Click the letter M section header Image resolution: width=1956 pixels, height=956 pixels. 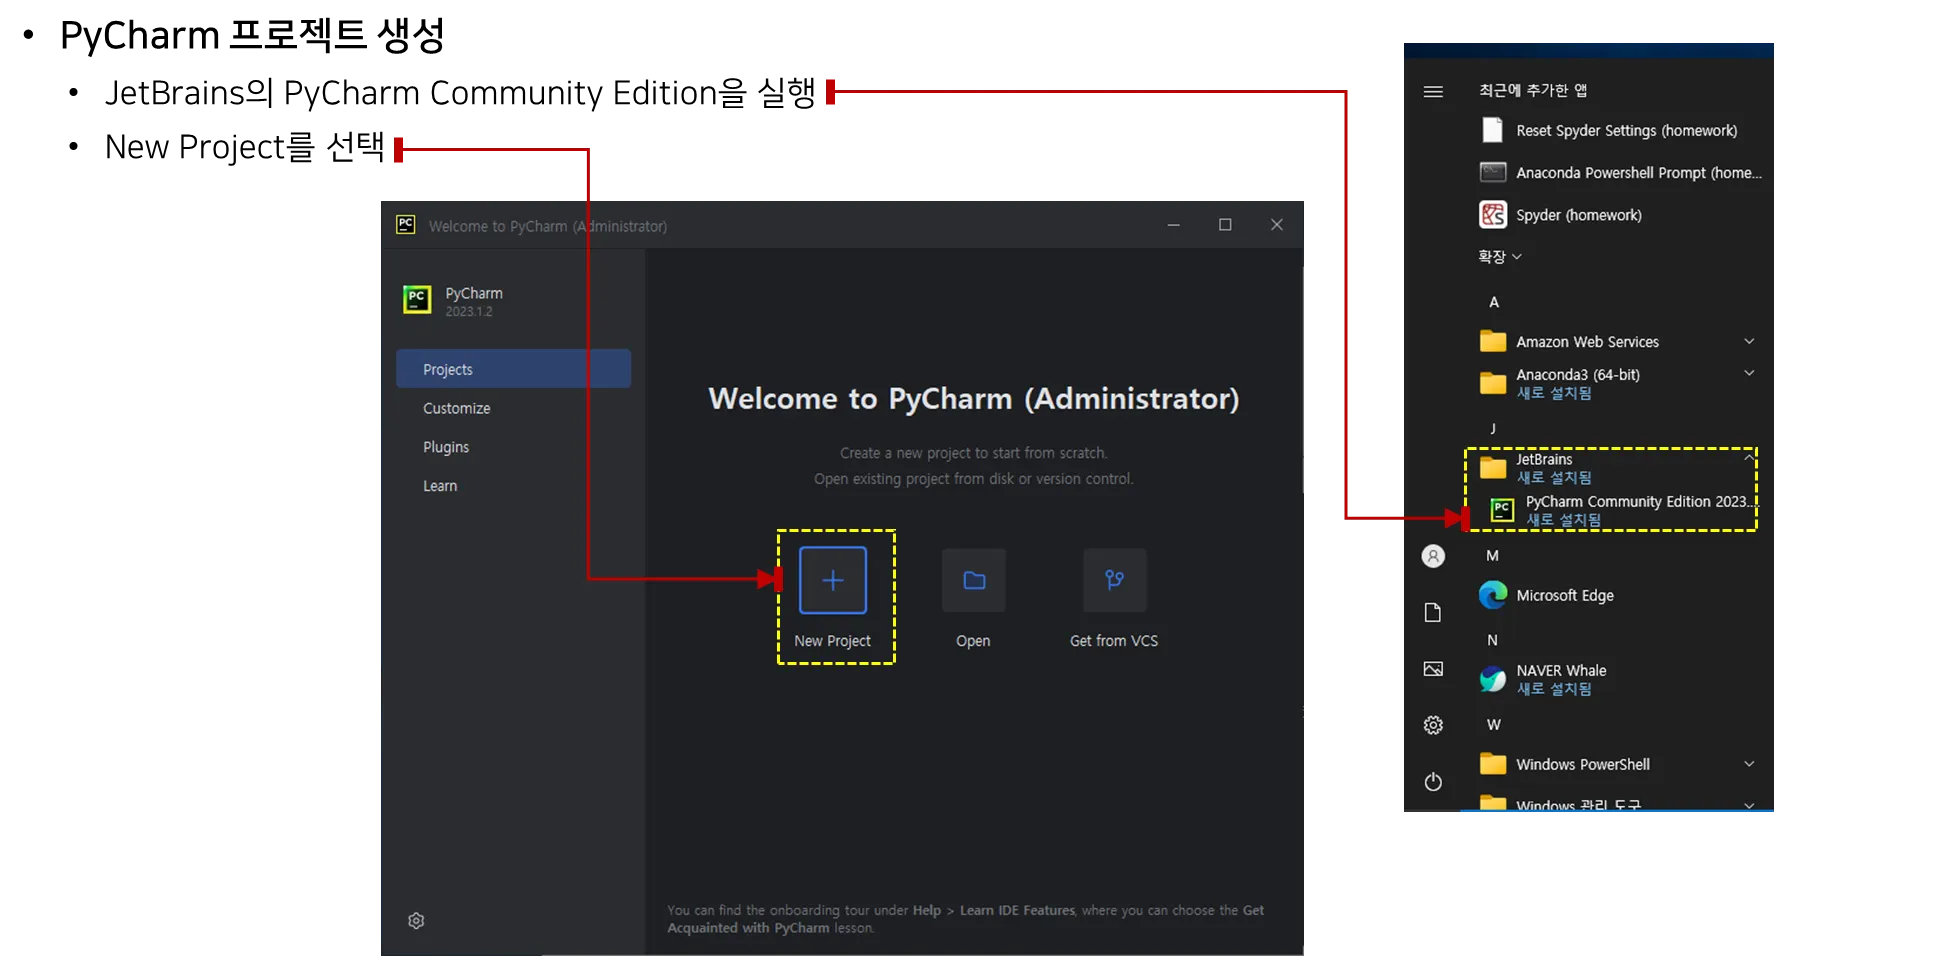[1493, 555]
